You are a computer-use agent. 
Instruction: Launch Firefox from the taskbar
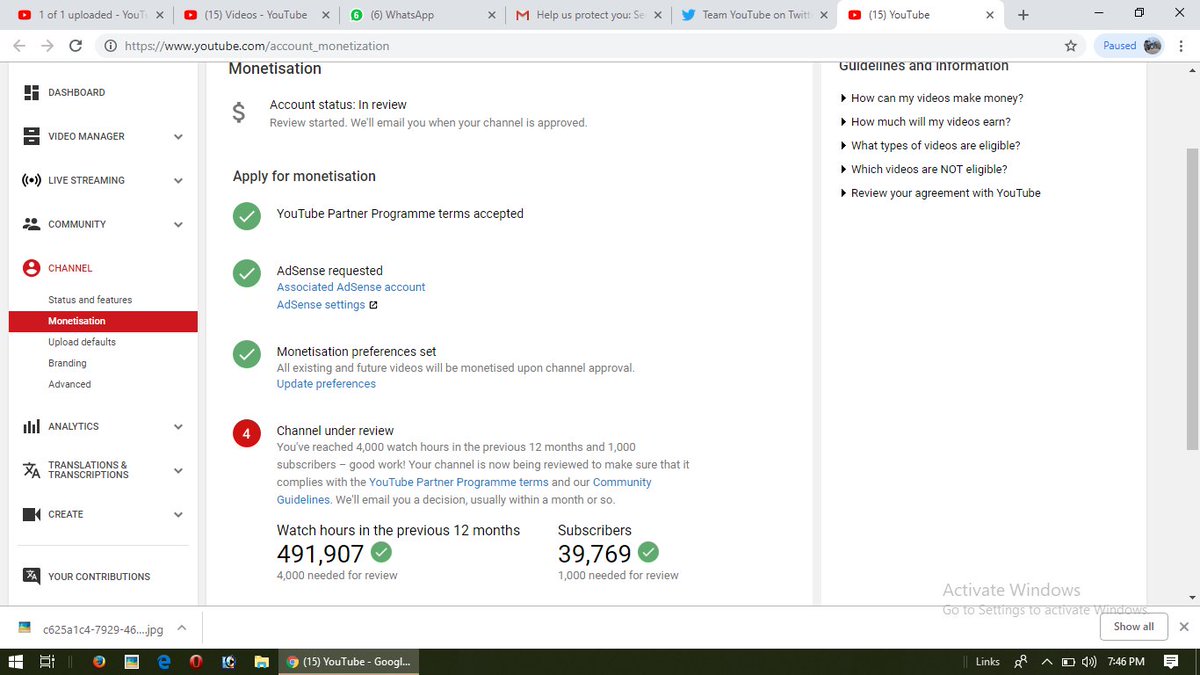[x=98, y=661]
